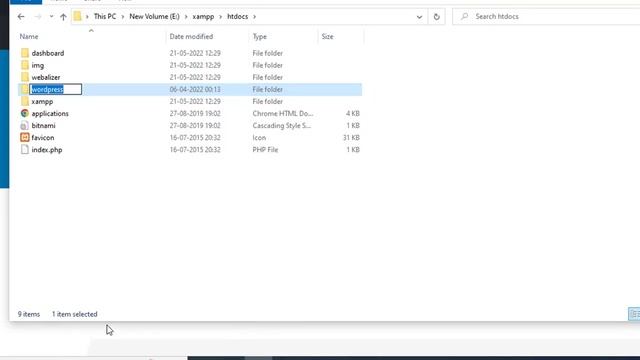Click the 1 item selected status text
The width and height of the screenshot is (640, 360).
(75, 314)
